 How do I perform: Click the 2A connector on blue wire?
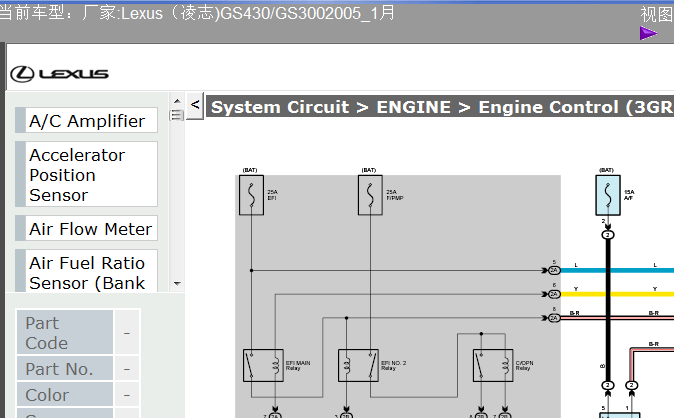click(554, 270)
